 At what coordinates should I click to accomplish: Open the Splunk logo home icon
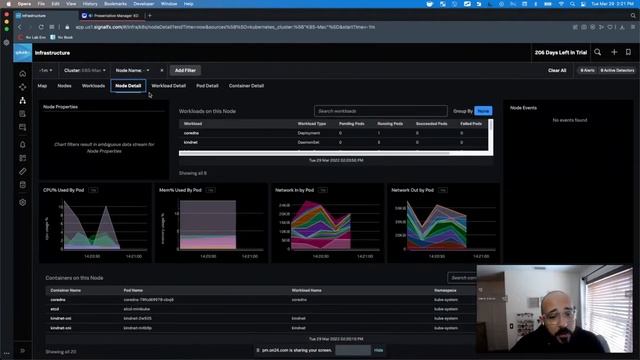click(x=22, y=53)
